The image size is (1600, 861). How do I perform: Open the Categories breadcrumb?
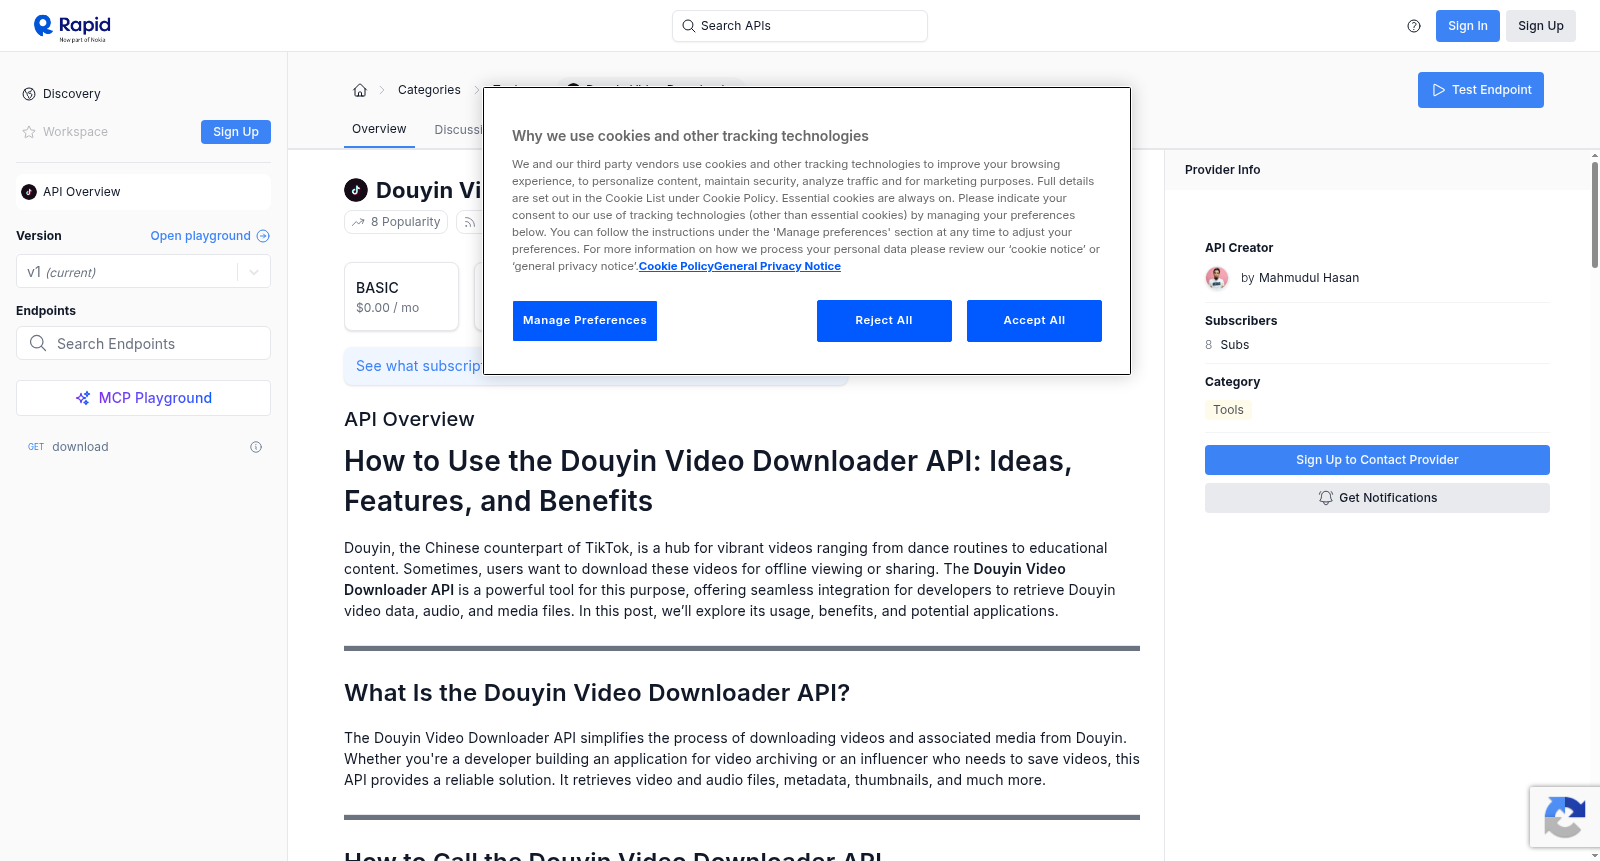(x=429, y=90)
